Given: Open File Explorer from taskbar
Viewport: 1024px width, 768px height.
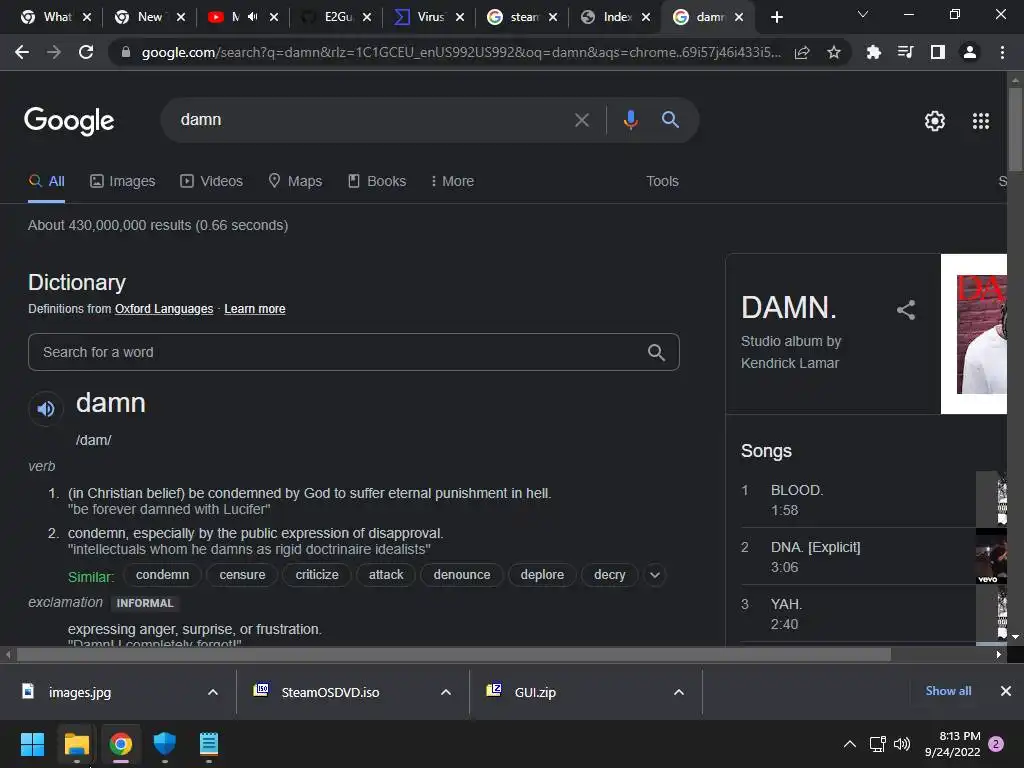Looking at the screenshot, I should point(76,744).
